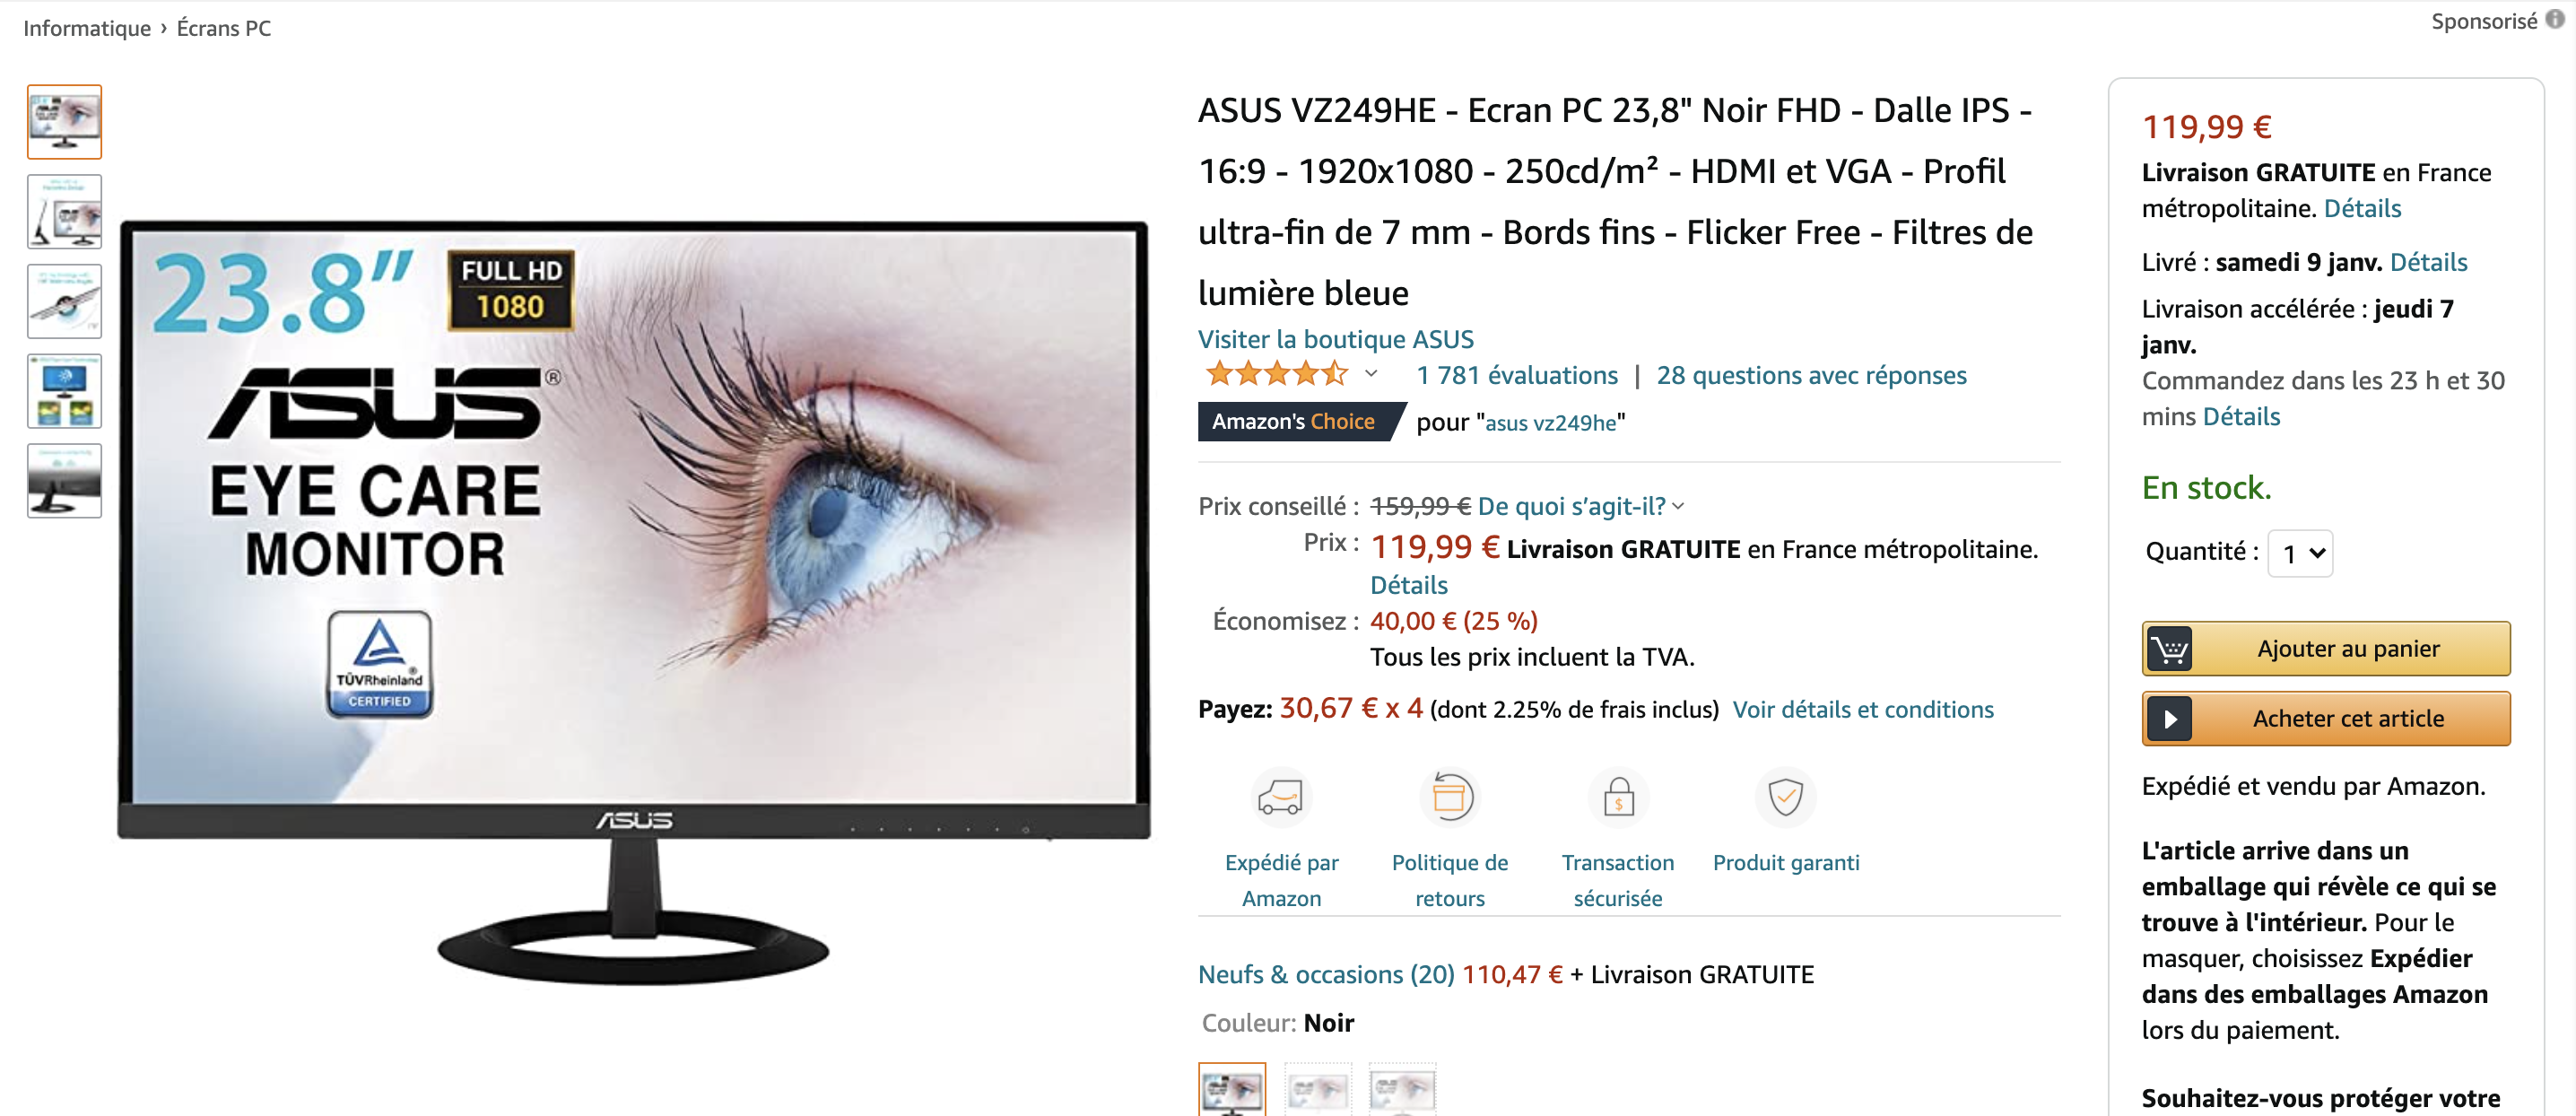
Task: Click the Sponsorisé info icon
Action: (2555, 20)
